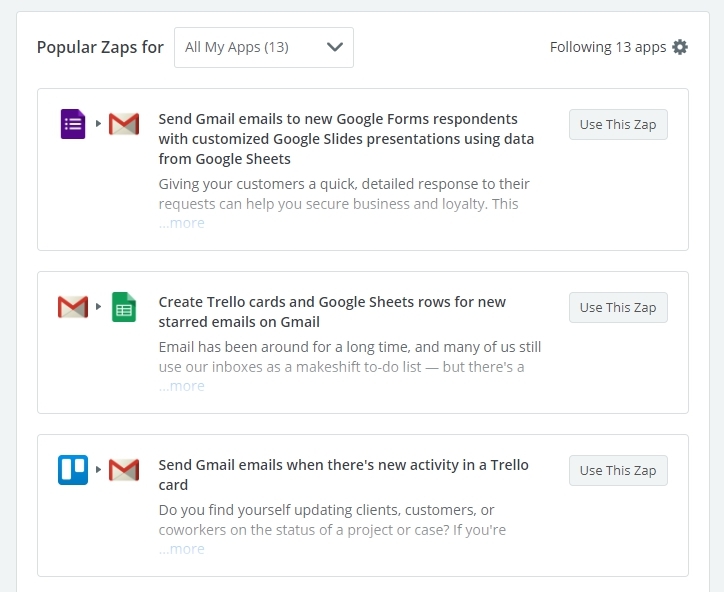Click the green Google Sheets icon
724x592 pixels.
click(x=124, y=307)
